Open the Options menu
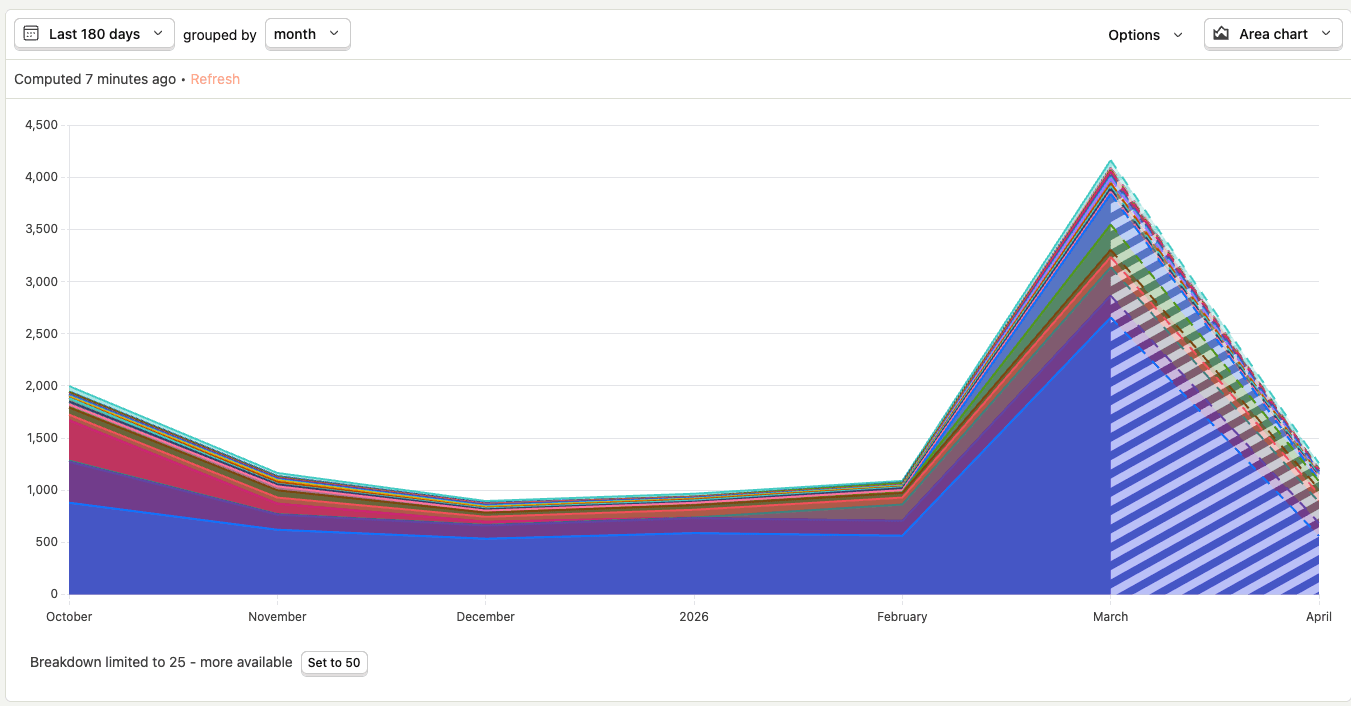1351x706 pixels. (x=1145, y=35)
